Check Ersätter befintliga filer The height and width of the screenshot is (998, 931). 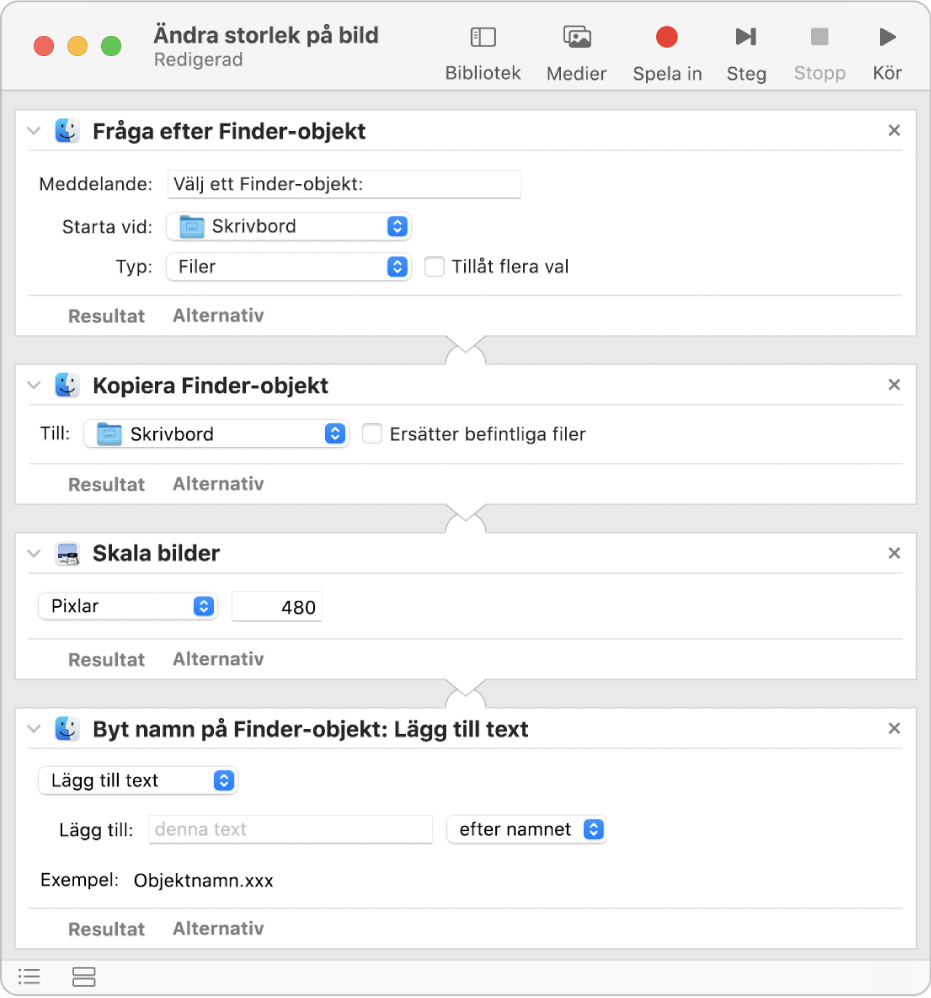(x=372, y=434)
